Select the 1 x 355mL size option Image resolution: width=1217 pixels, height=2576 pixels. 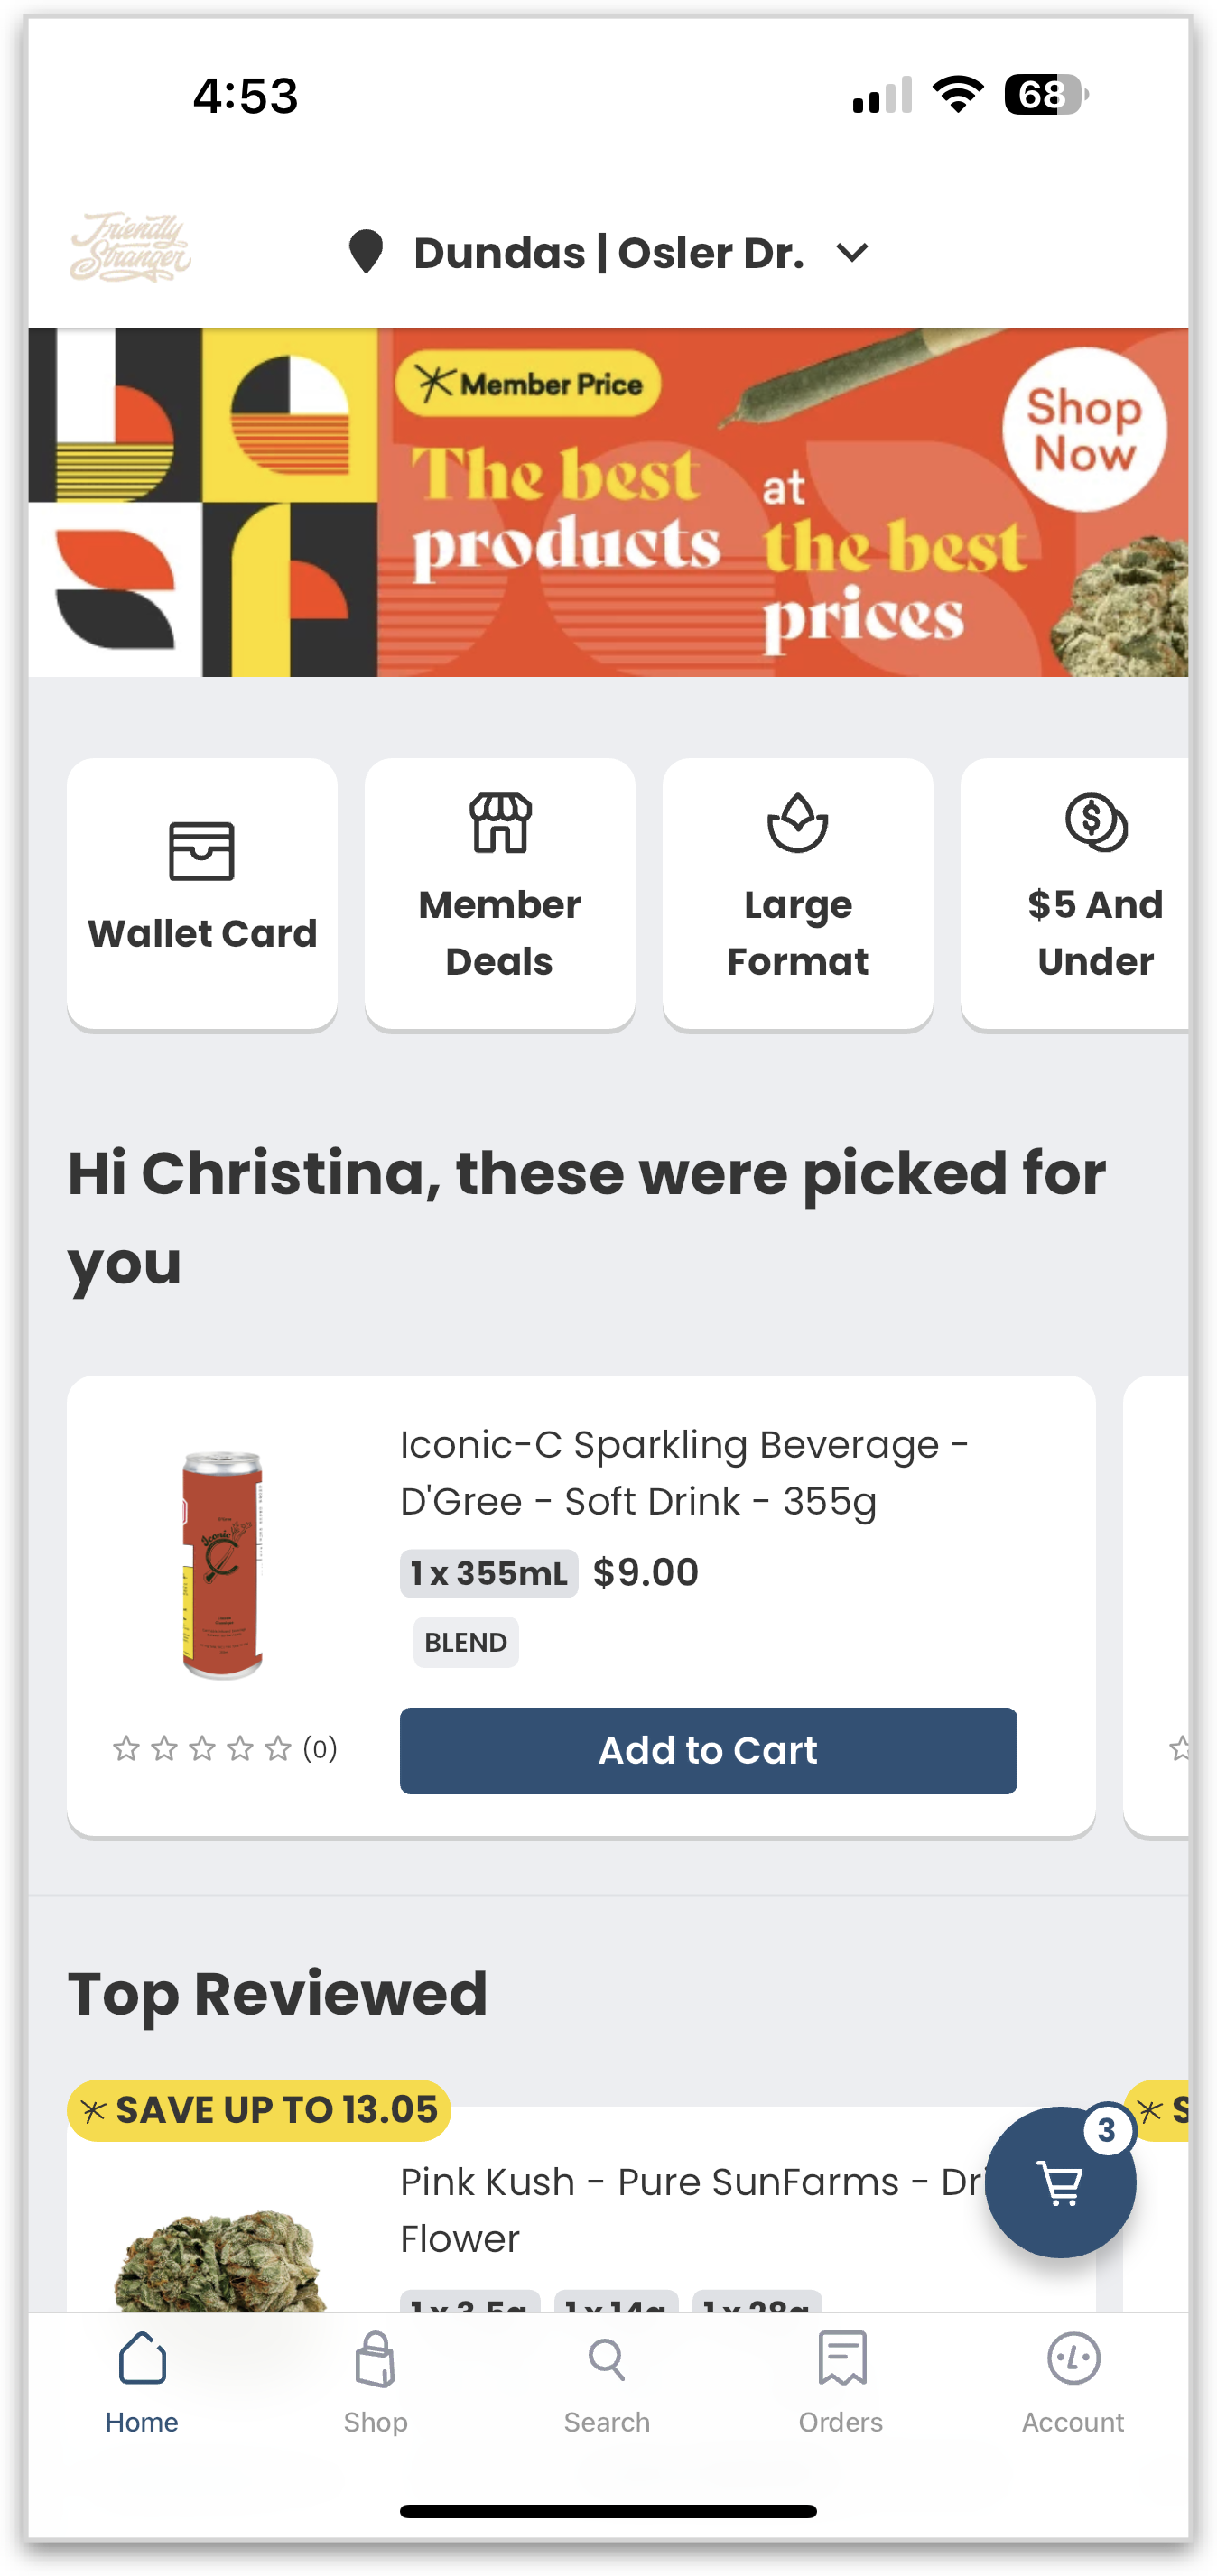[x=489, y=1573]
